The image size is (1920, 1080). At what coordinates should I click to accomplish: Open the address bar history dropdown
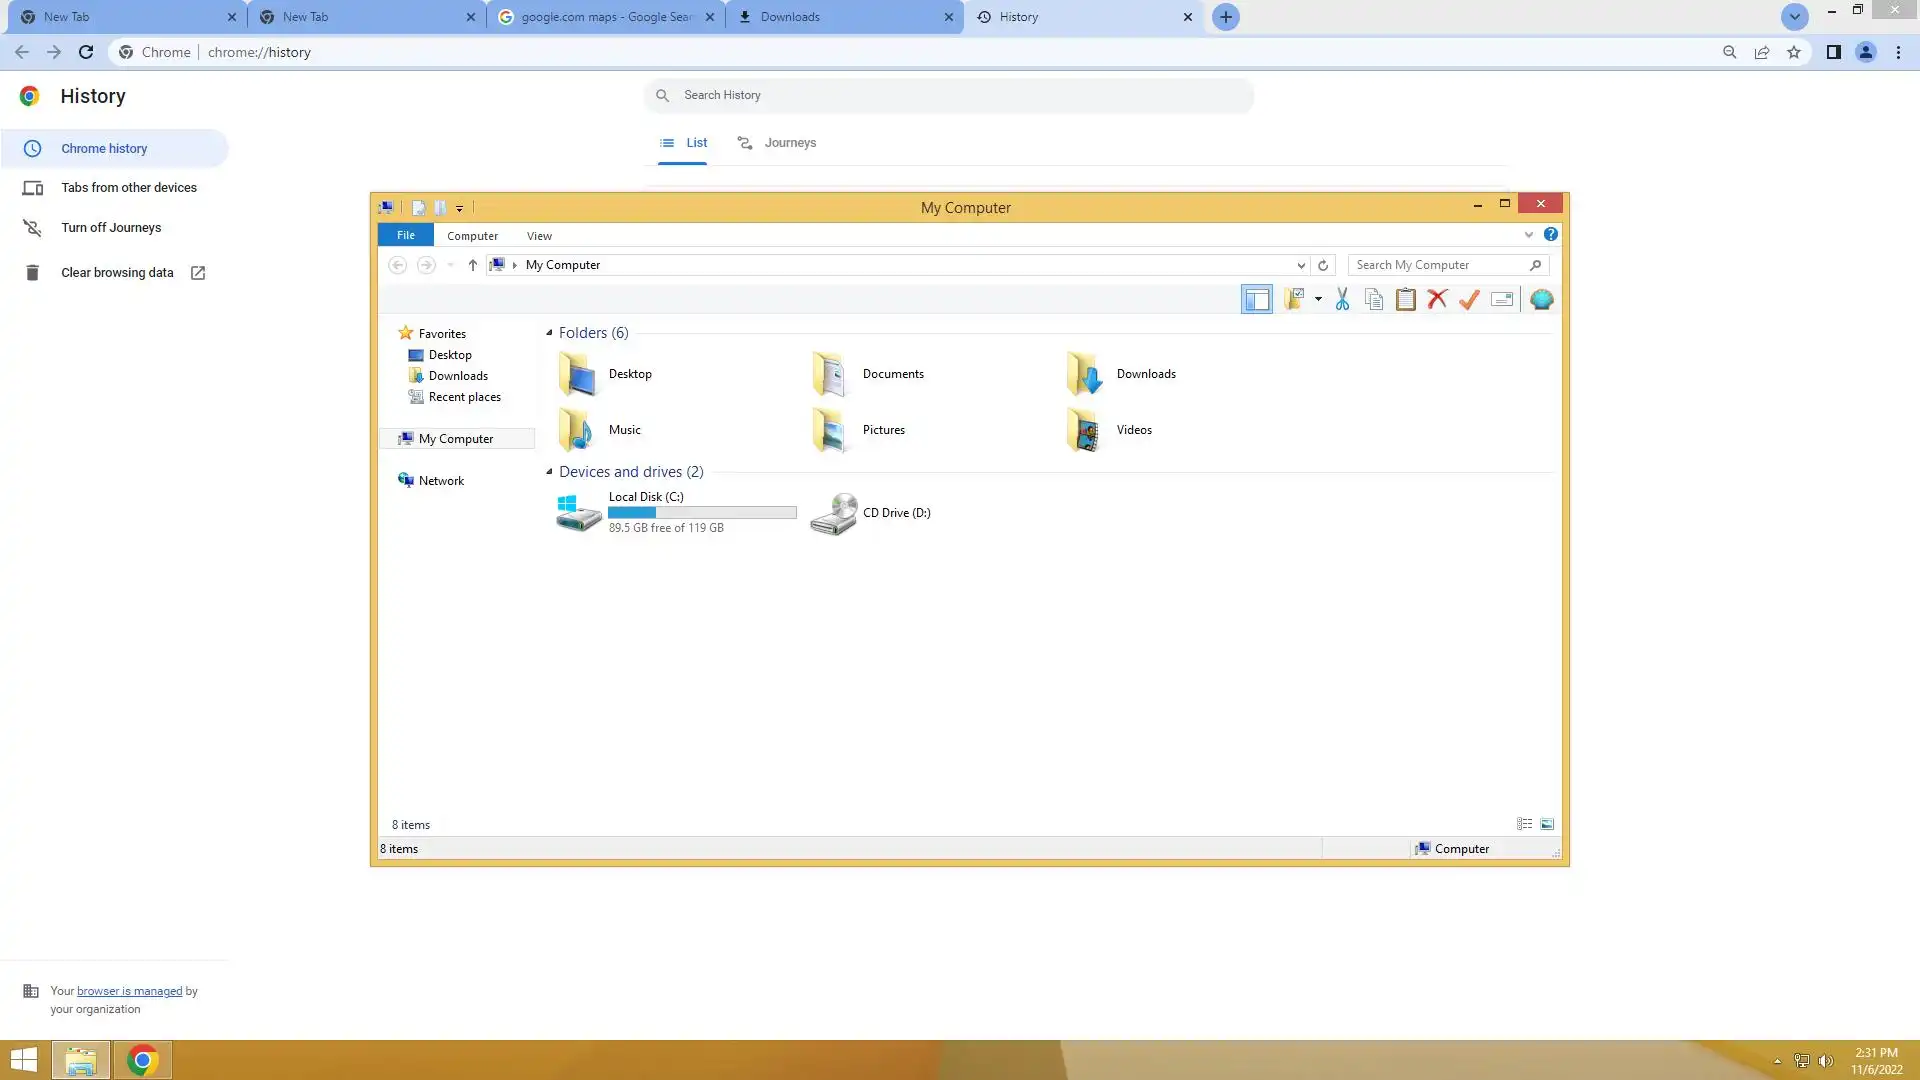pyautogui.click(x=1301, y=265)
